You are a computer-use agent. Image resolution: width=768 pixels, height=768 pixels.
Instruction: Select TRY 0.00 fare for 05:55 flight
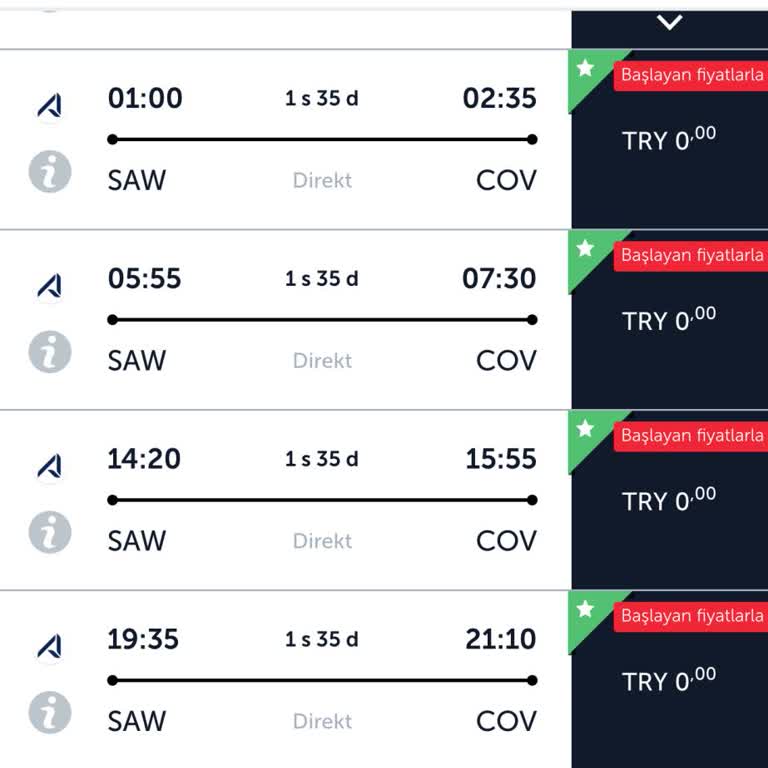pos(669,320)
